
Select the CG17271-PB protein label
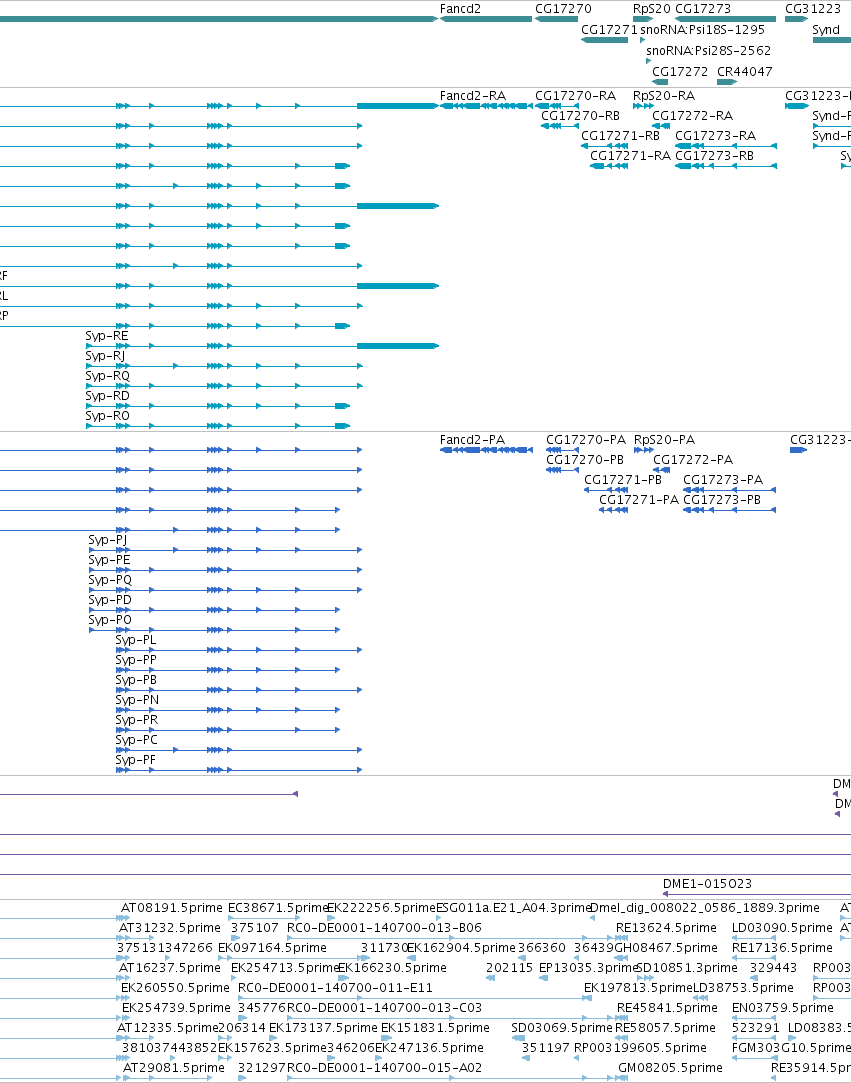(623, 480)
